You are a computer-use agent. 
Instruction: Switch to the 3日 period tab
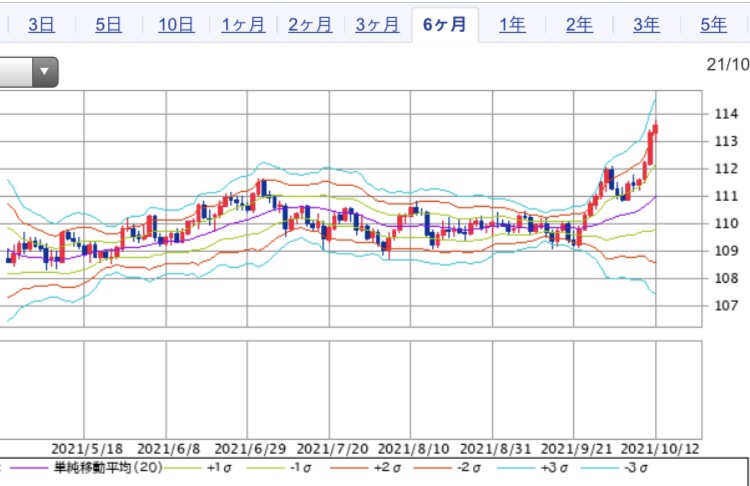pyautogui.click(x=42, y=24)
